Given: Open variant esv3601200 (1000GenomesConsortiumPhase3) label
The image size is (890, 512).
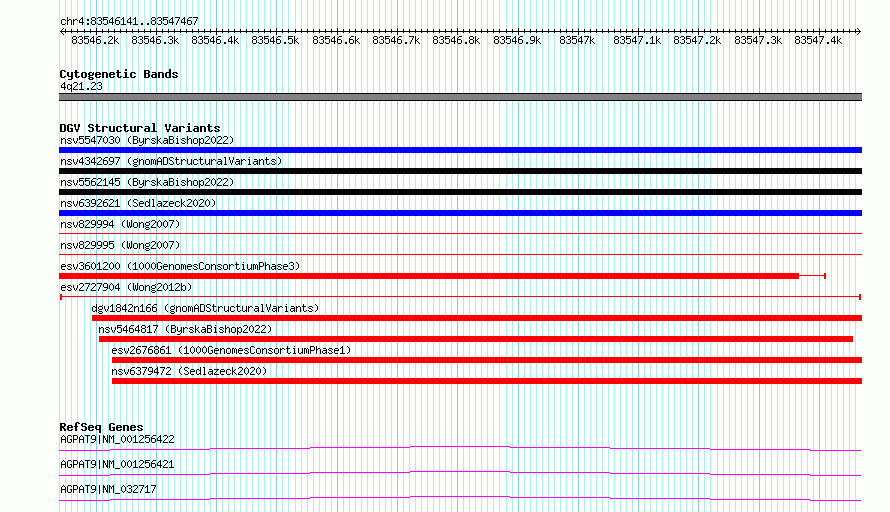Looking at the screenshot, I should pos(180,266).
